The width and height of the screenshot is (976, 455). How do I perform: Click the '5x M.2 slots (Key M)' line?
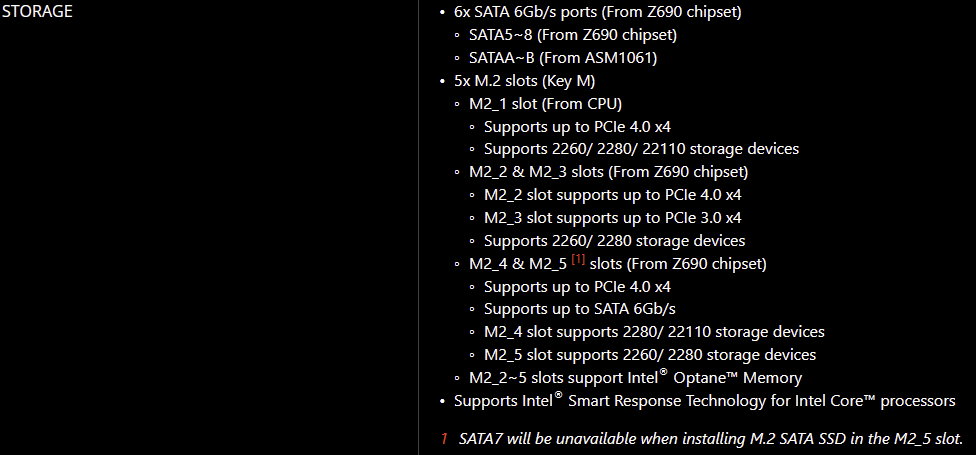525,81
